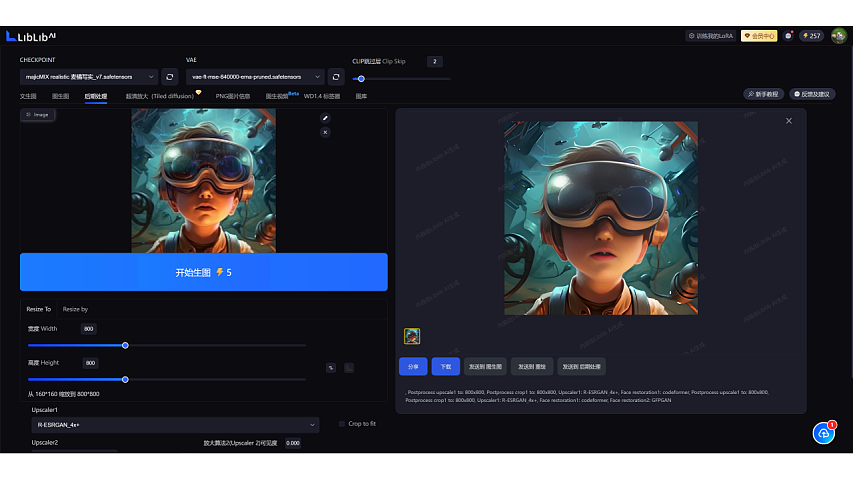Select the 后期处理 tab

tap(96, 96)
